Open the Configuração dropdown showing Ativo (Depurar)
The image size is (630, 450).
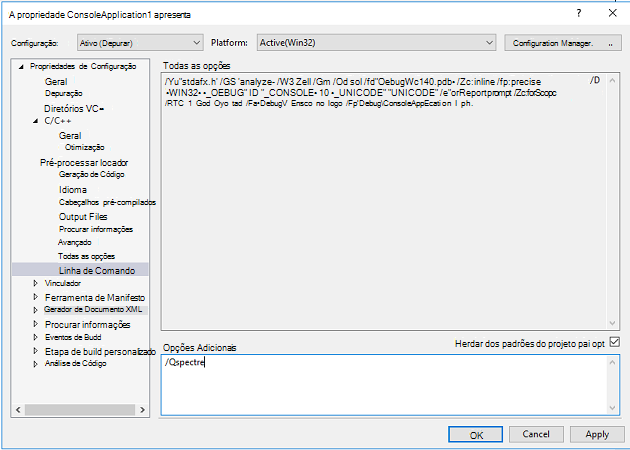140,43
